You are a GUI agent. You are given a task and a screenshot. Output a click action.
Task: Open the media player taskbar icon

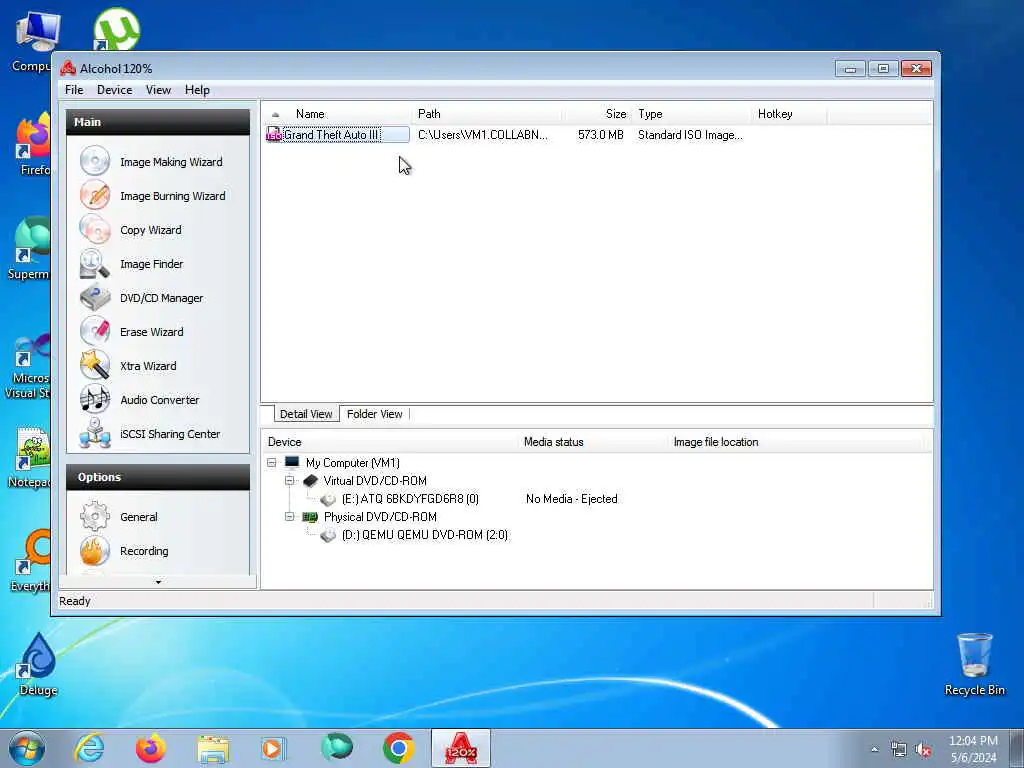point(273,748)
